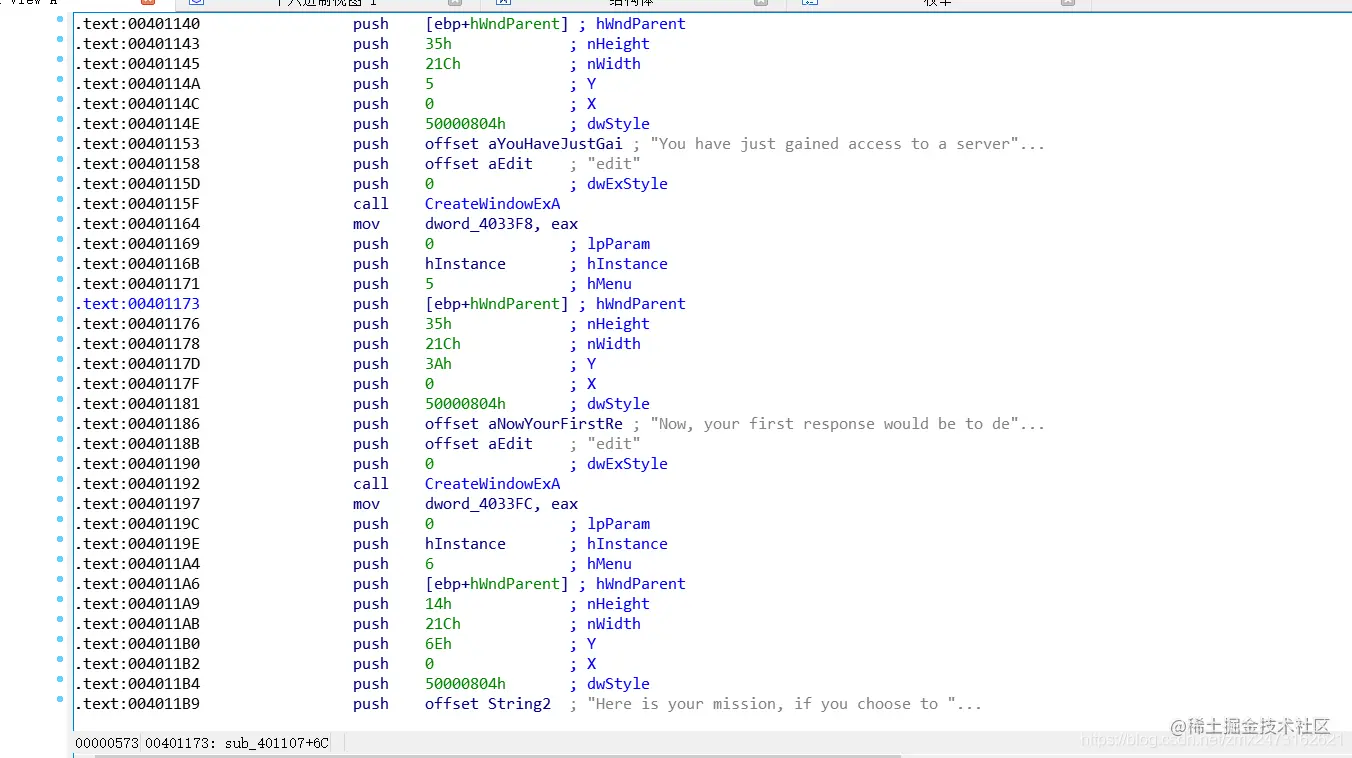
Task: Select CreateWindowExA call at 0040115F
Action: (x=492, y=204)
